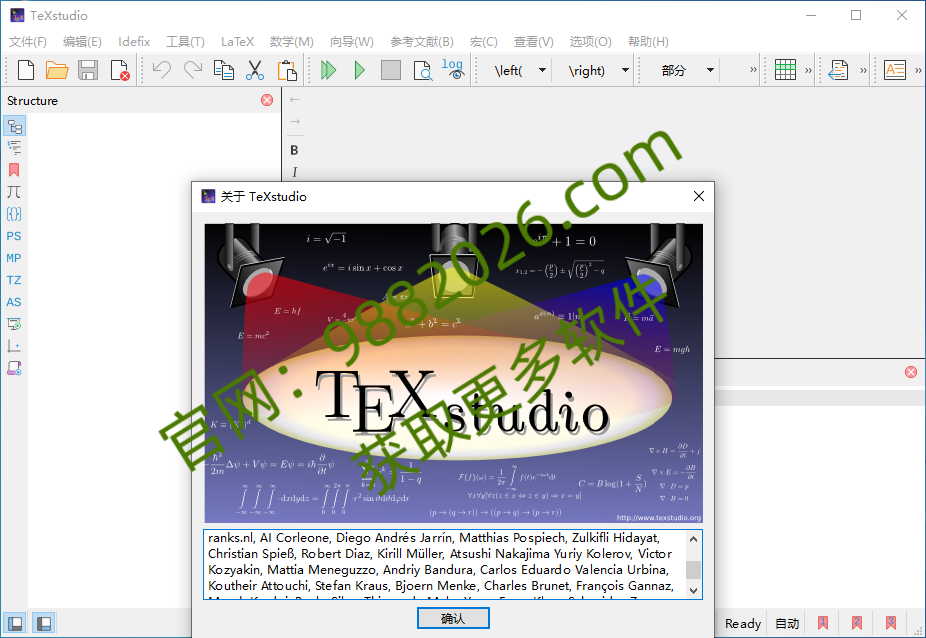Click Ready status text

pos(743,623)
